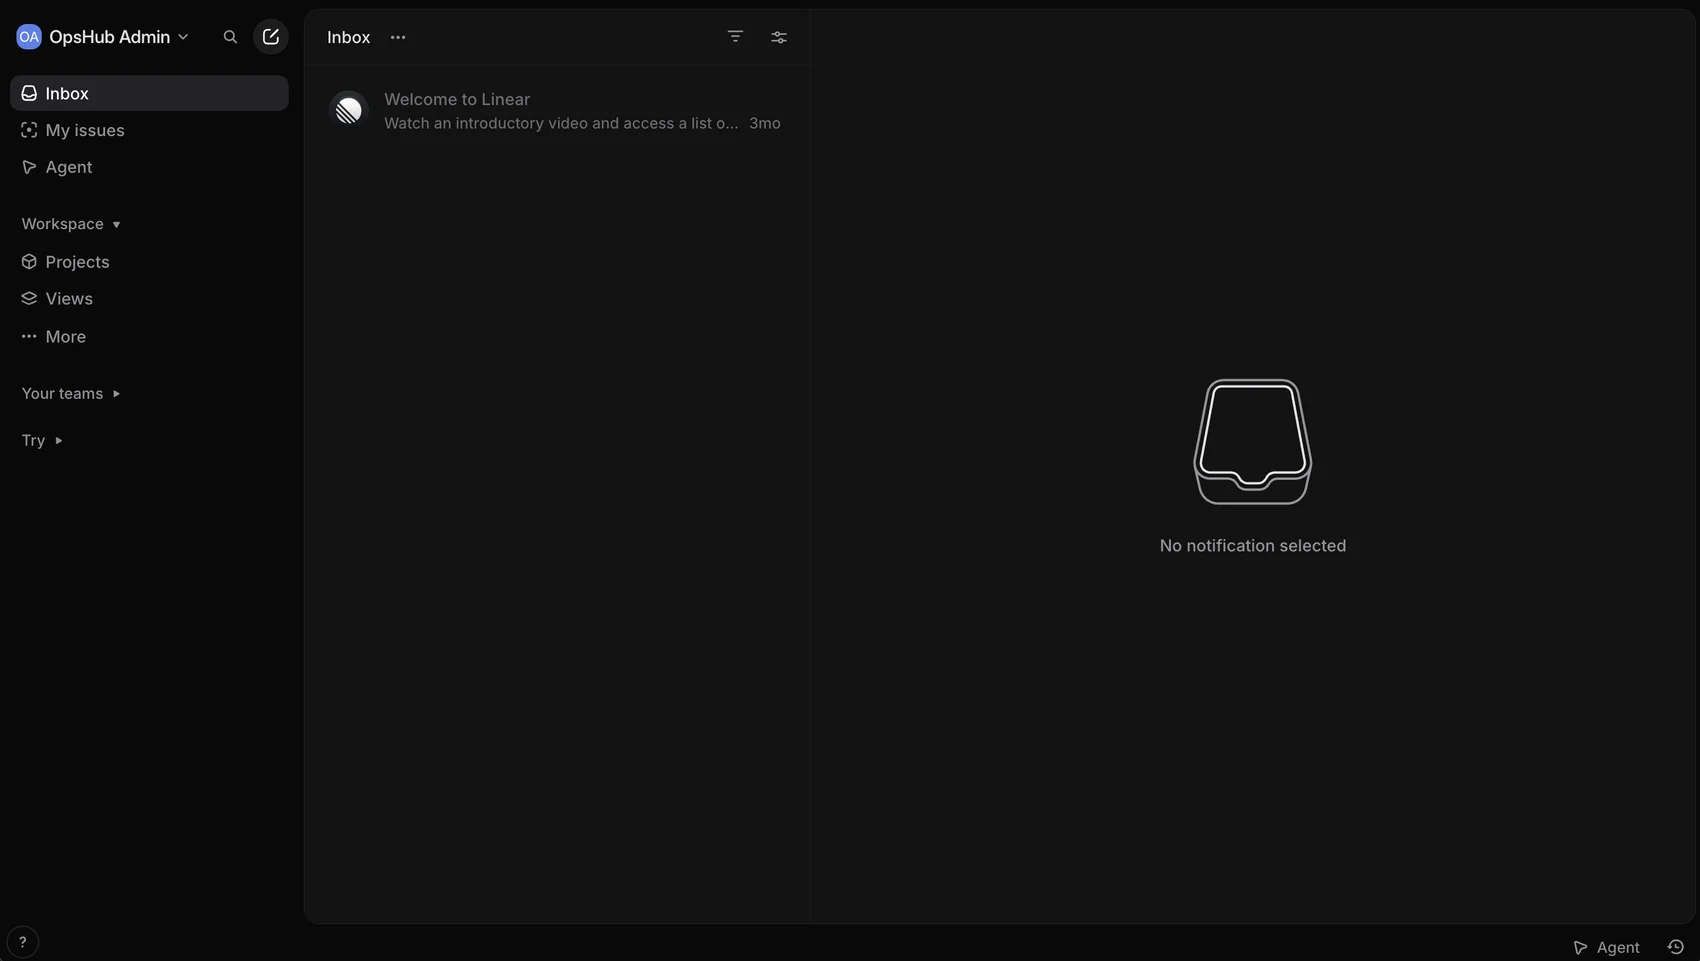Click the Inbox header title

tap(349, 37)
